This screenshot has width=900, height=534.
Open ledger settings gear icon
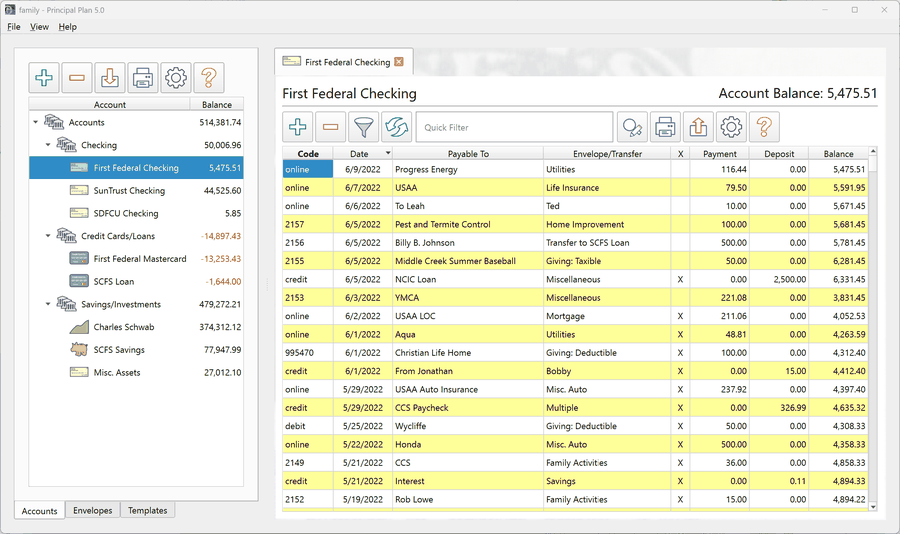pos(731,127)
